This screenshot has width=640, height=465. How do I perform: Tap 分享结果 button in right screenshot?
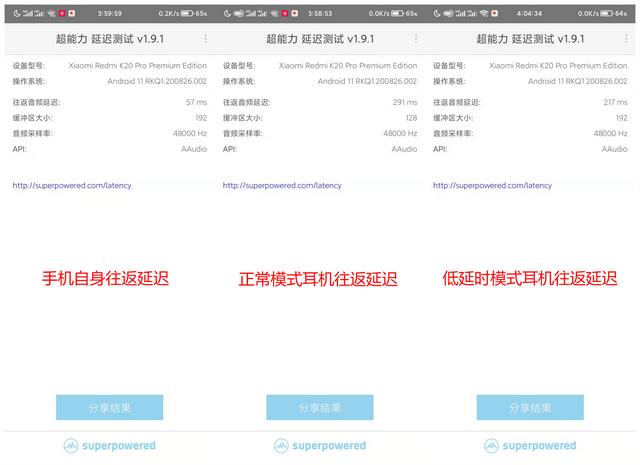530,407
